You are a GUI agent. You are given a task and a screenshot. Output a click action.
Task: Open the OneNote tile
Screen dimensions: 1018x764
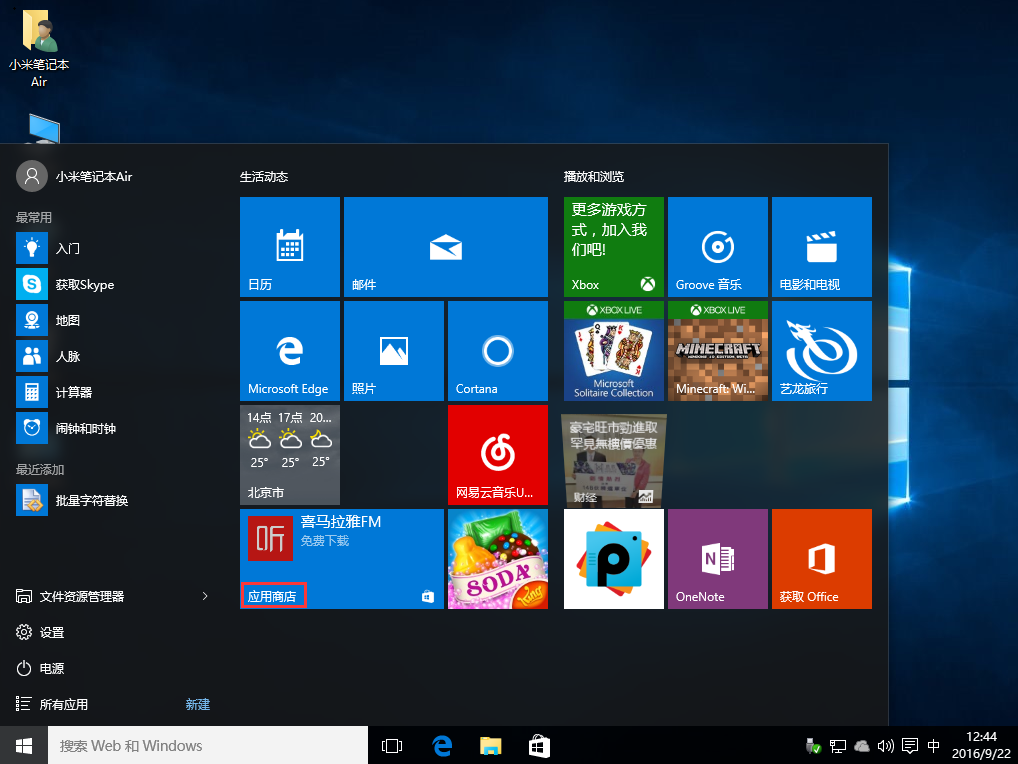717,559
